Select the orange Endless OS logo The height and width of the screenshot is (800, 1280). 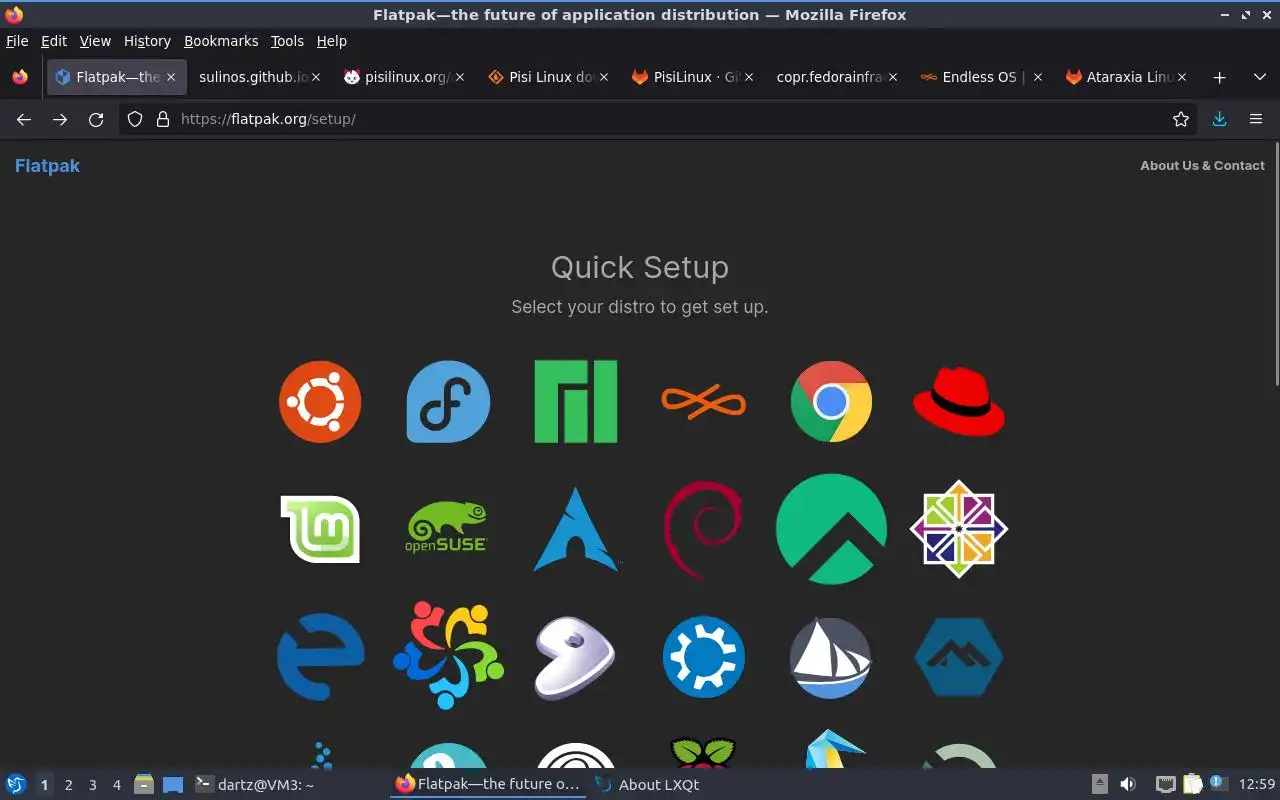(704, 402)
